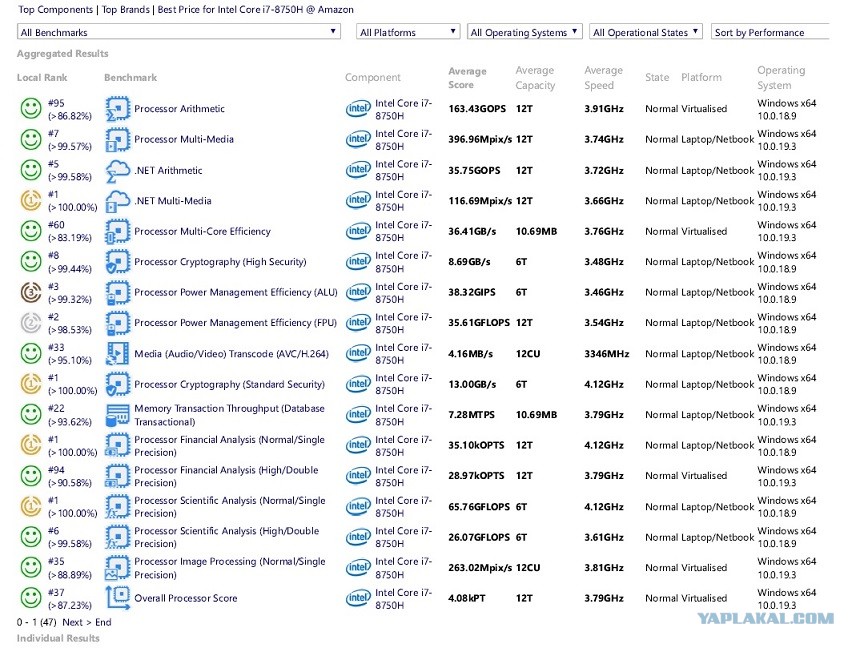Click the Media Transcode film icon

point(117,353)
